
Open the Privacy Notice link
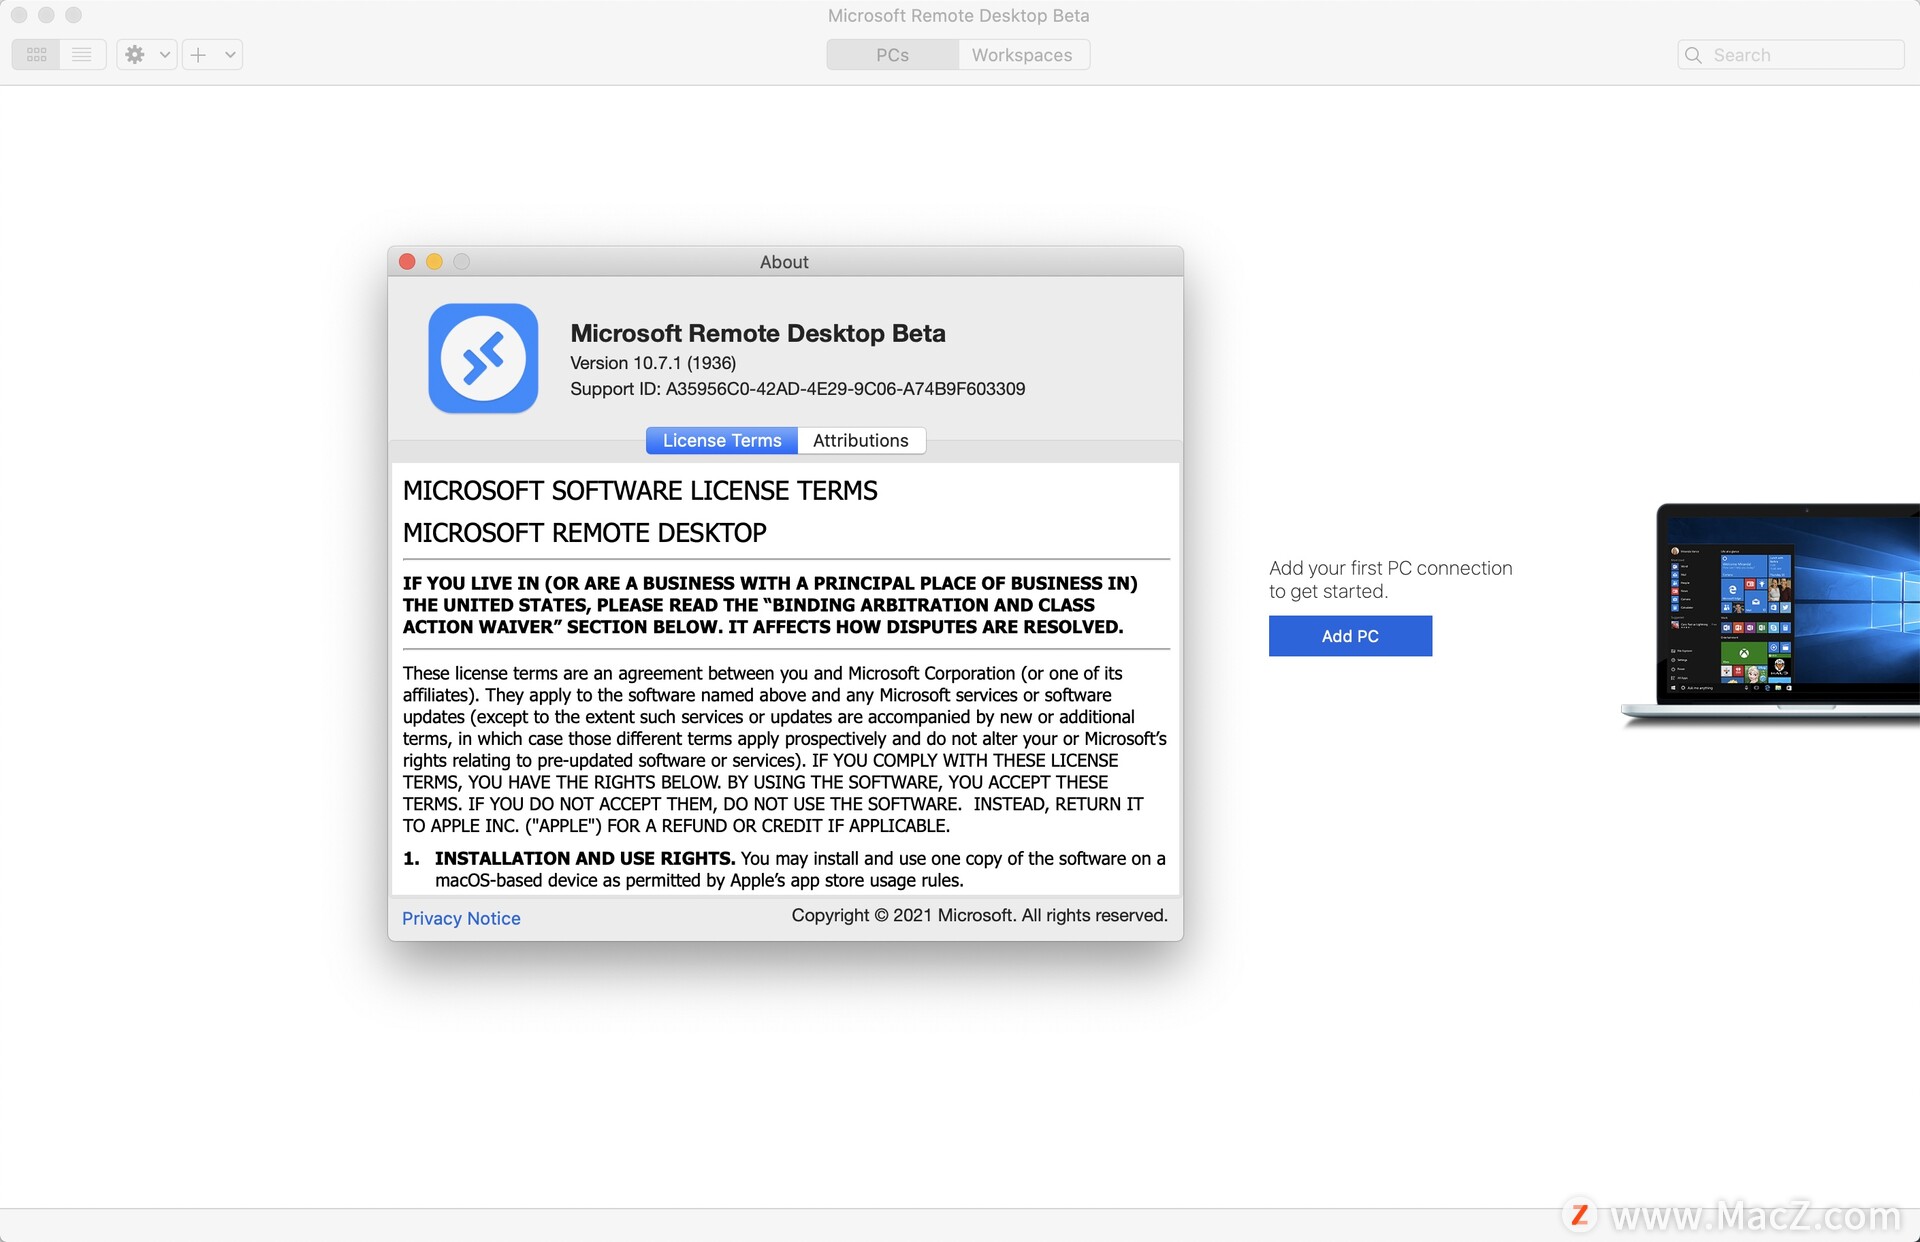pyautogui.click(x=461, y=918)
